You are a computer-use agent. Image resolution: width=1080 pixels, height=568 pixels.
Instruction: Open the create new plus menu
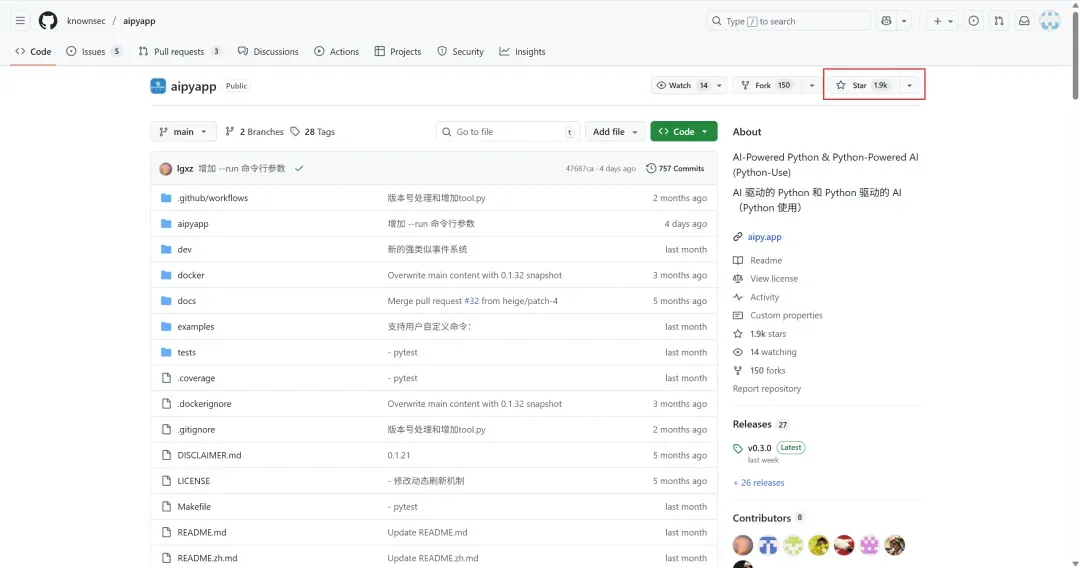(x=943, y=21)
